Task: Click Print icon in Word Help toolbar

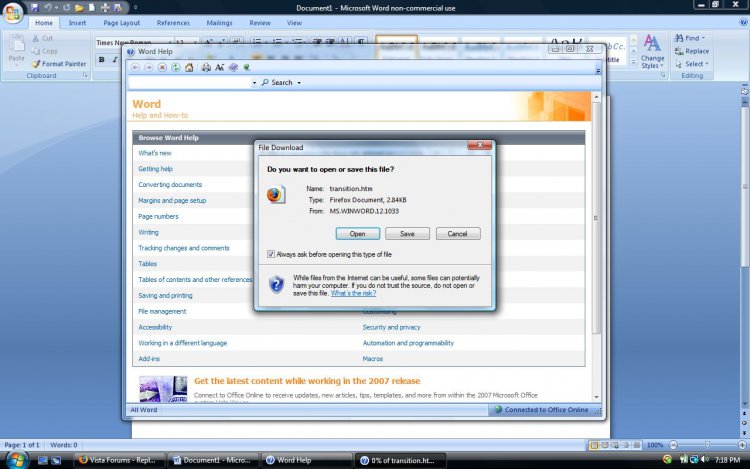Action: (206, 67)
